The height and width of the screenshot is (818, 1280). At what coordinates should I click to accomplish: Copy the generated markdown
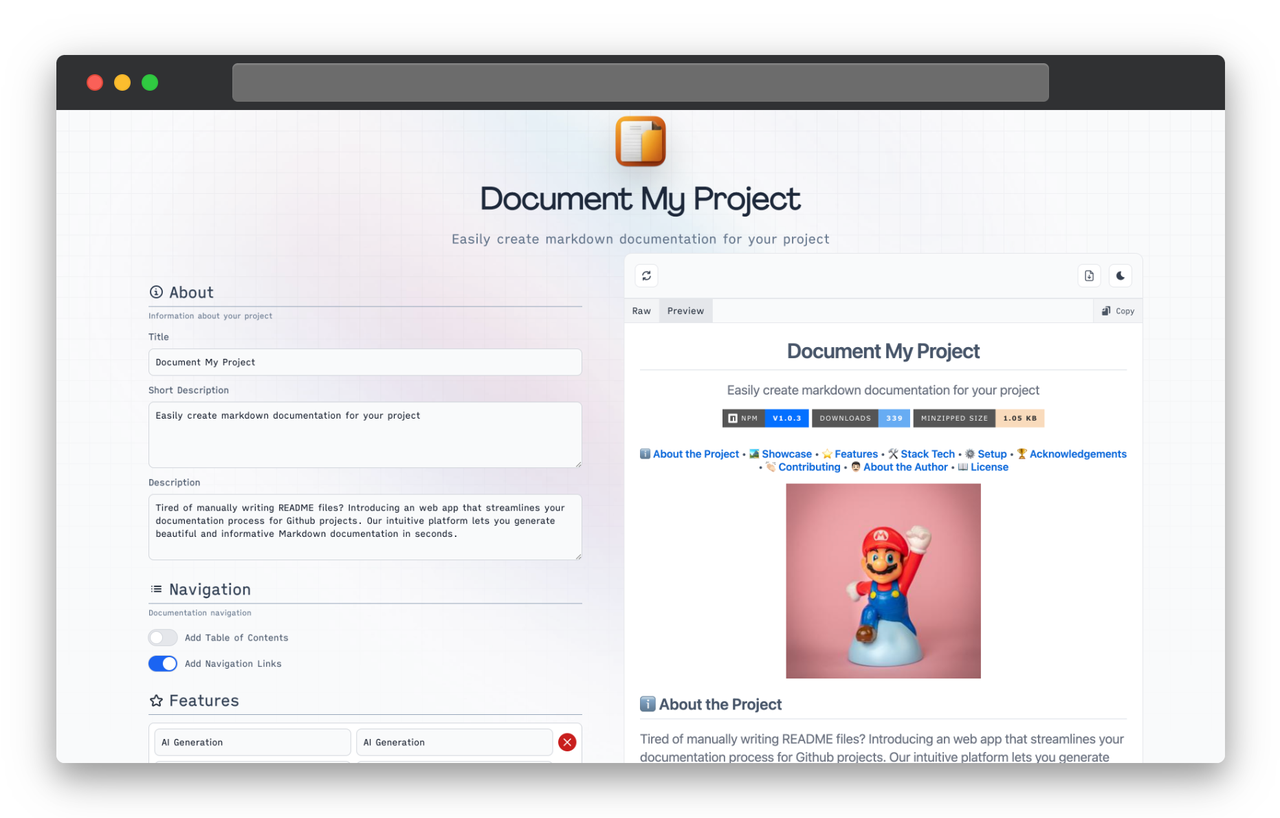tap(1116, 310)
